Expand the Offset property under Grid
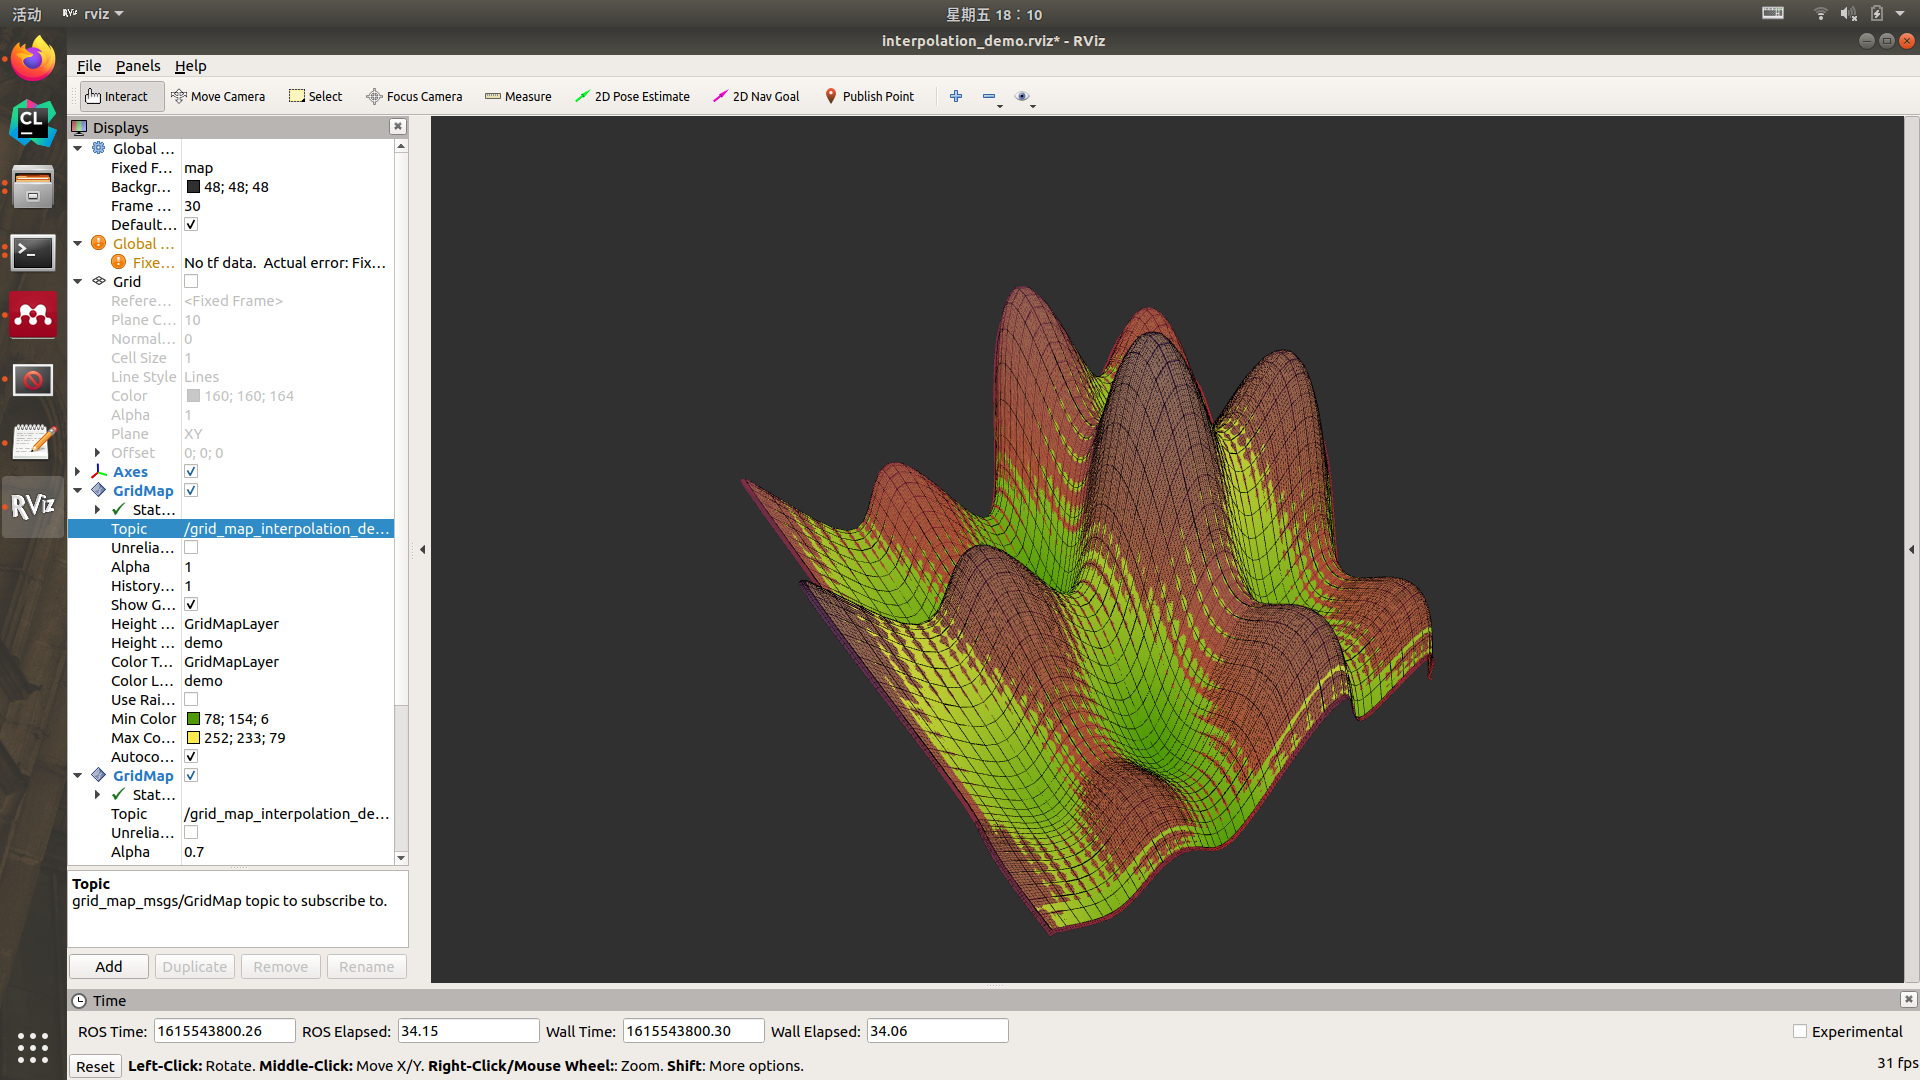This screenshot has height=1080, width=1920. click(x=97, y=453)
